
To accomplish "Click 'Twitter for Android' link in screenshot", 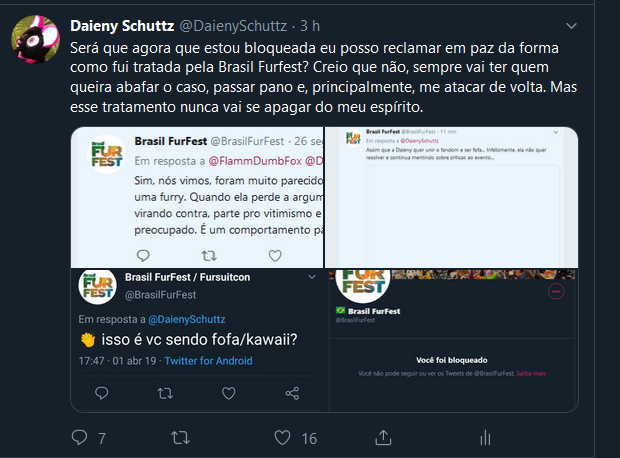I will [211, 360].
